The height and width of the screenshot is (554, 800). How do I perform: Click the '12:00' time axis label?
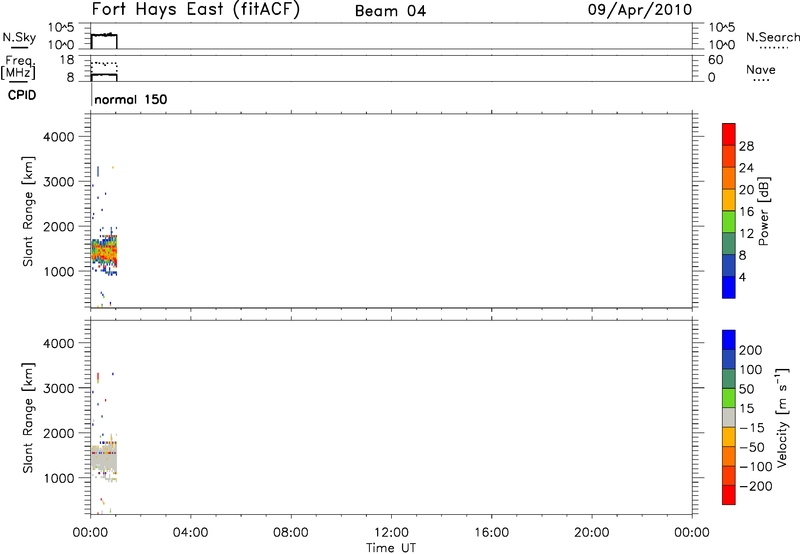[x=391, y=533]
